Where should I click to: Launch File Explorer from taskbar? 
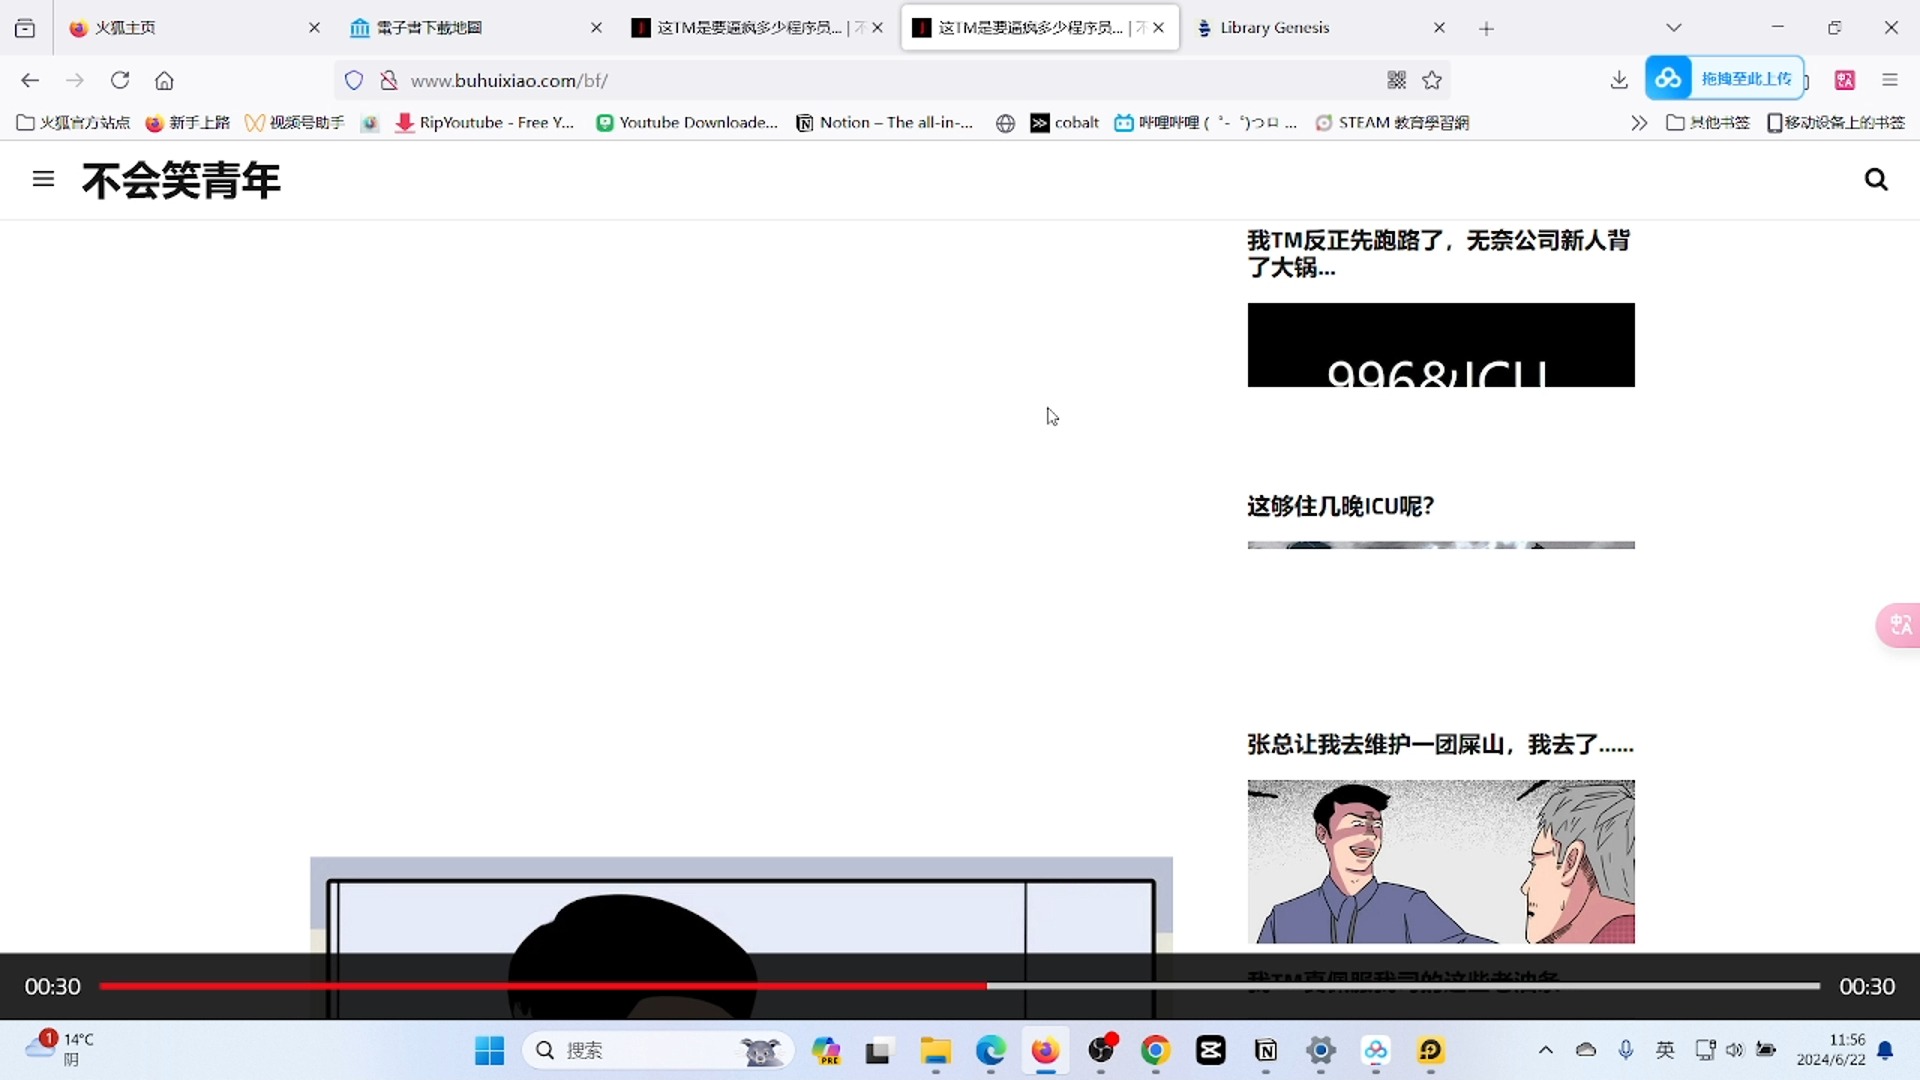pos(935,1050)
